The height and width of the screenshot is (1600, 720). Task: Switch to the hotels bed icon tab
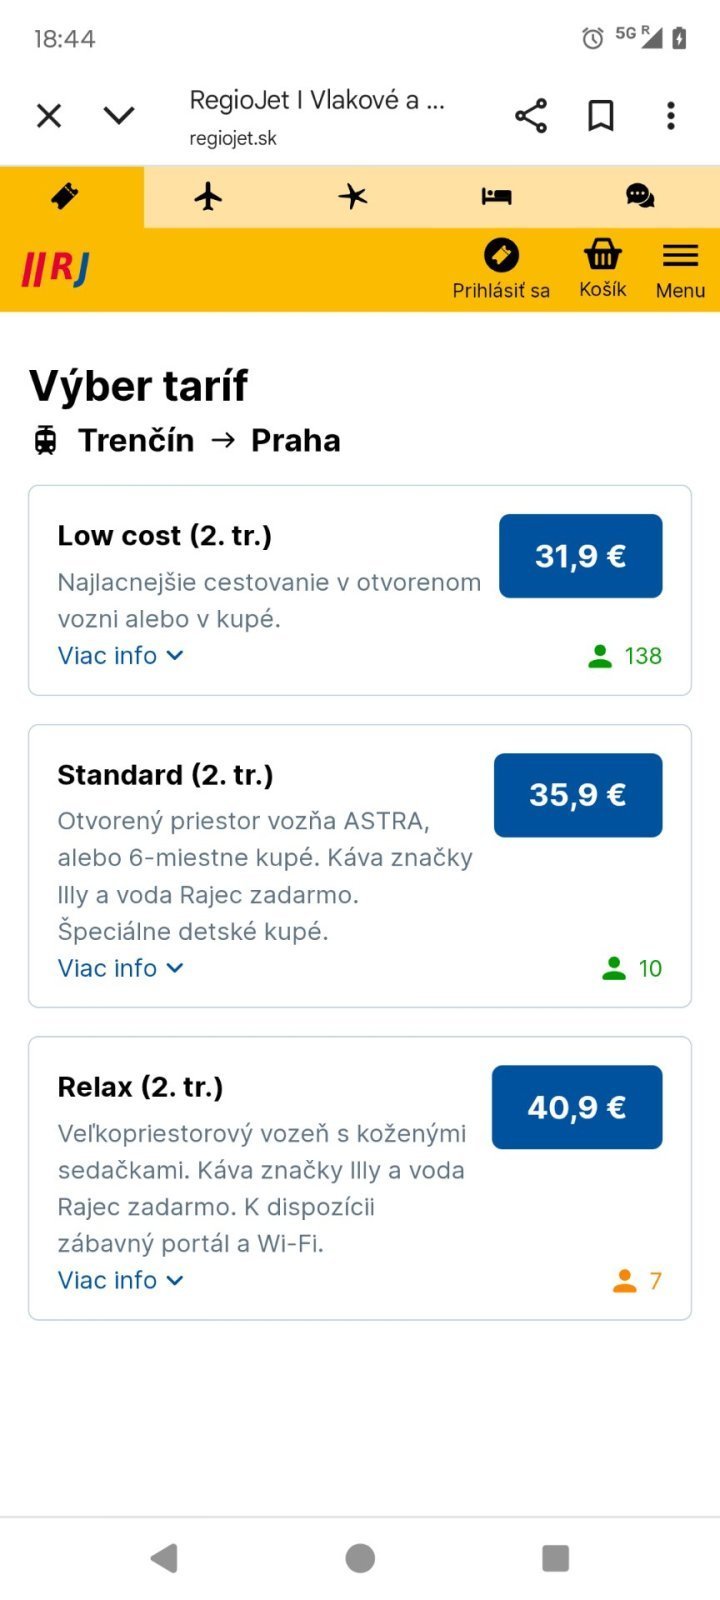pyautogui.click(x=496, y=196)
